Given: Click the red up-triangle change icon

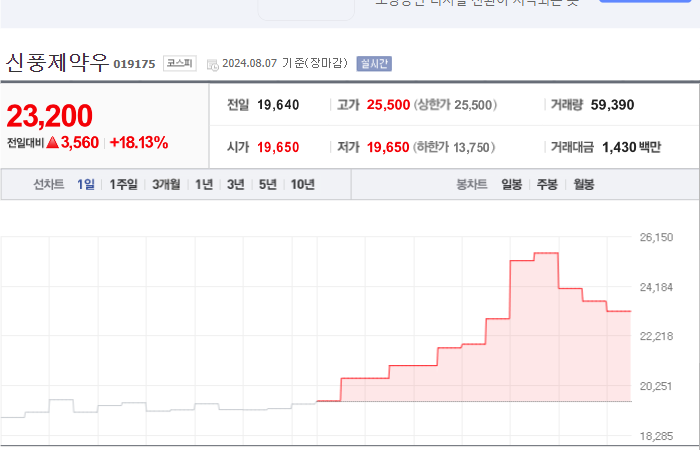Looking at the screenshot, I should [52, 142].
